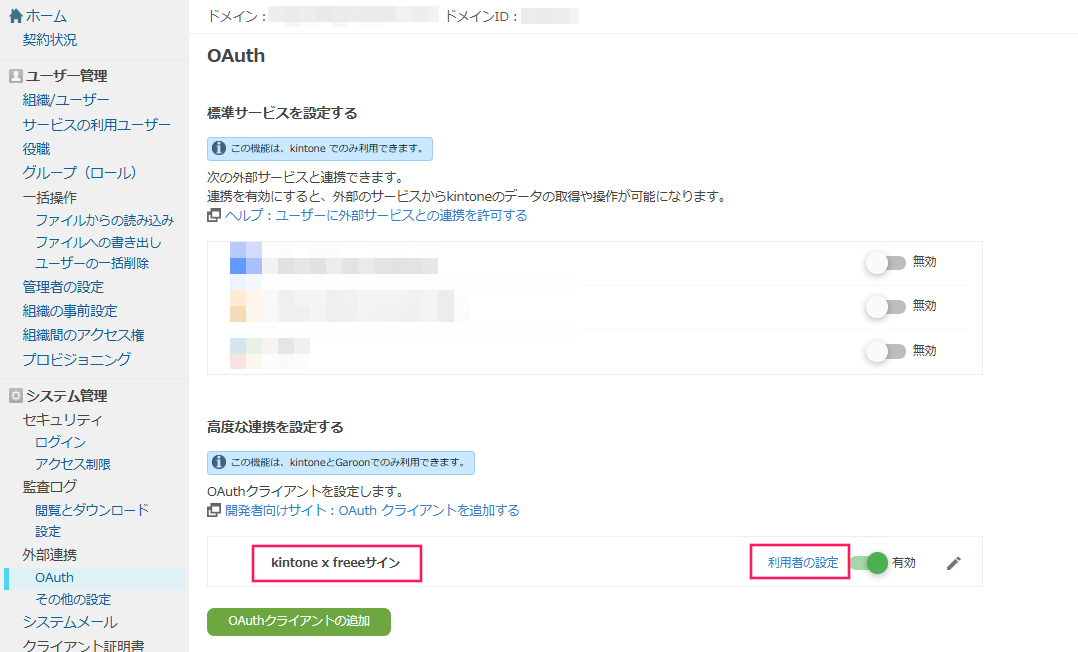Click the 高度な連携を設定する heading
The height and width of the screenshot is (652, 1078).
[275, 427]
